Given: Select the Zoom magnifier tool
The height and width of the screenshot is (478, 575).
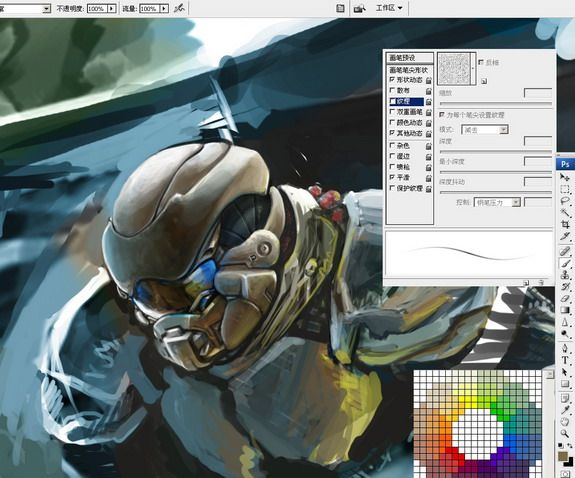Looking at the screenshot, I should 565,434.
